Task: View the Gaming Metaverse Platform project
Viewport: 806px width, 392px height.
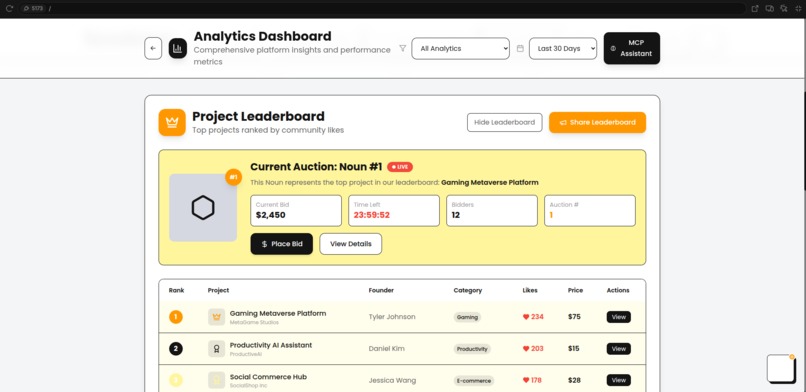Action: (x=618, y=317)
